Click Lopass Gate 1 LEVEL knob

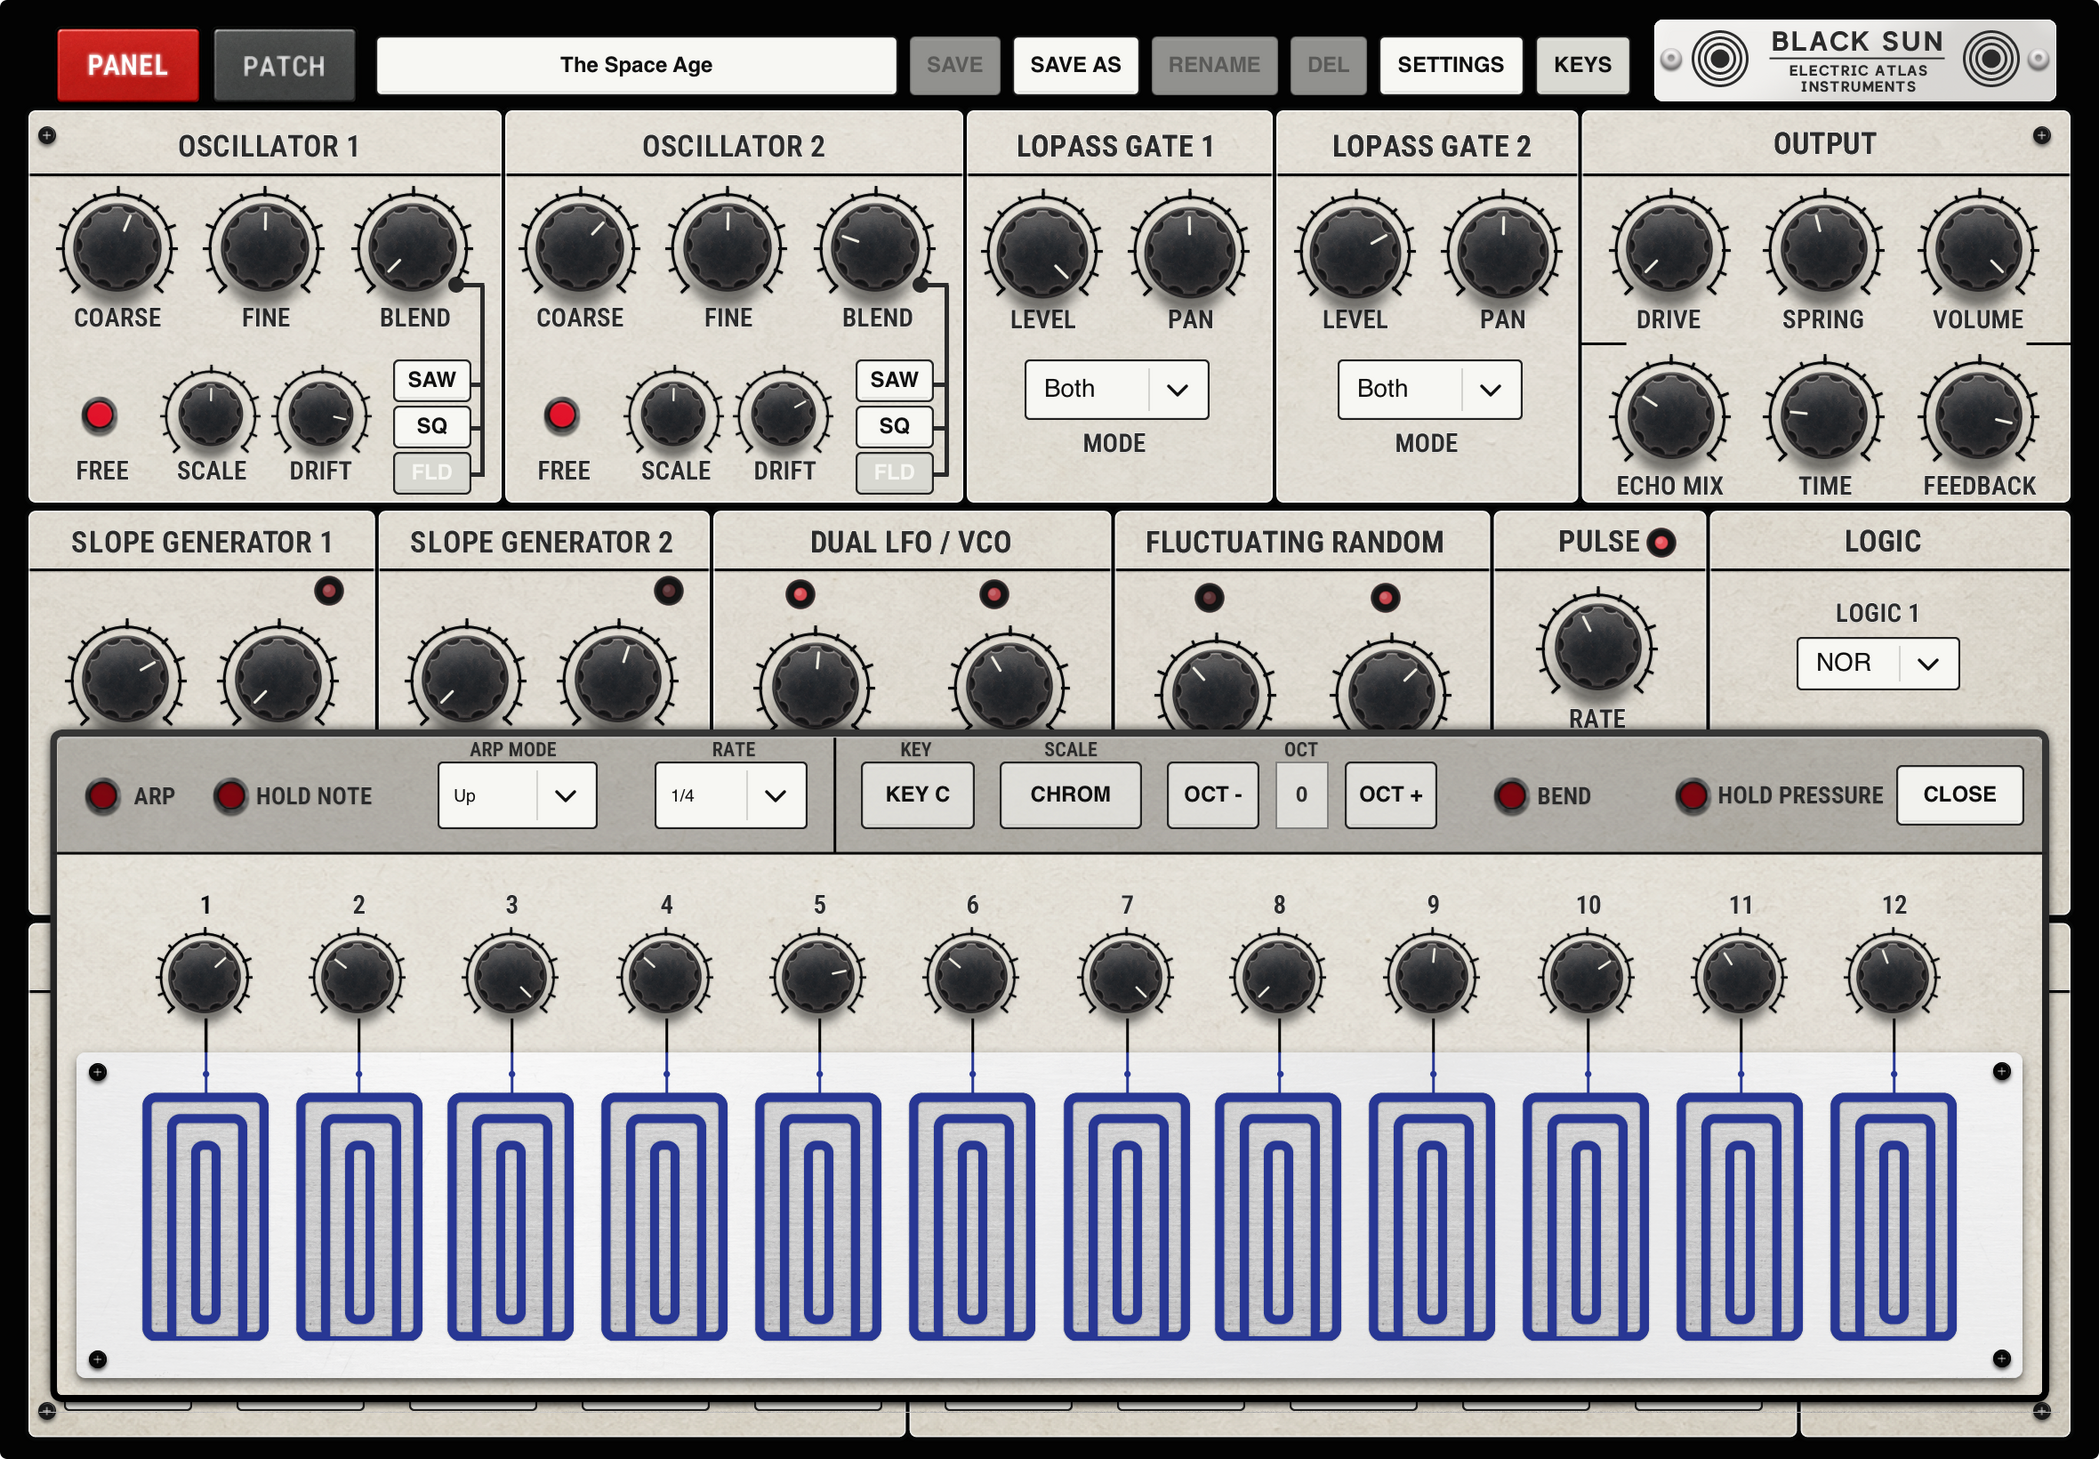pos(1042,250)
